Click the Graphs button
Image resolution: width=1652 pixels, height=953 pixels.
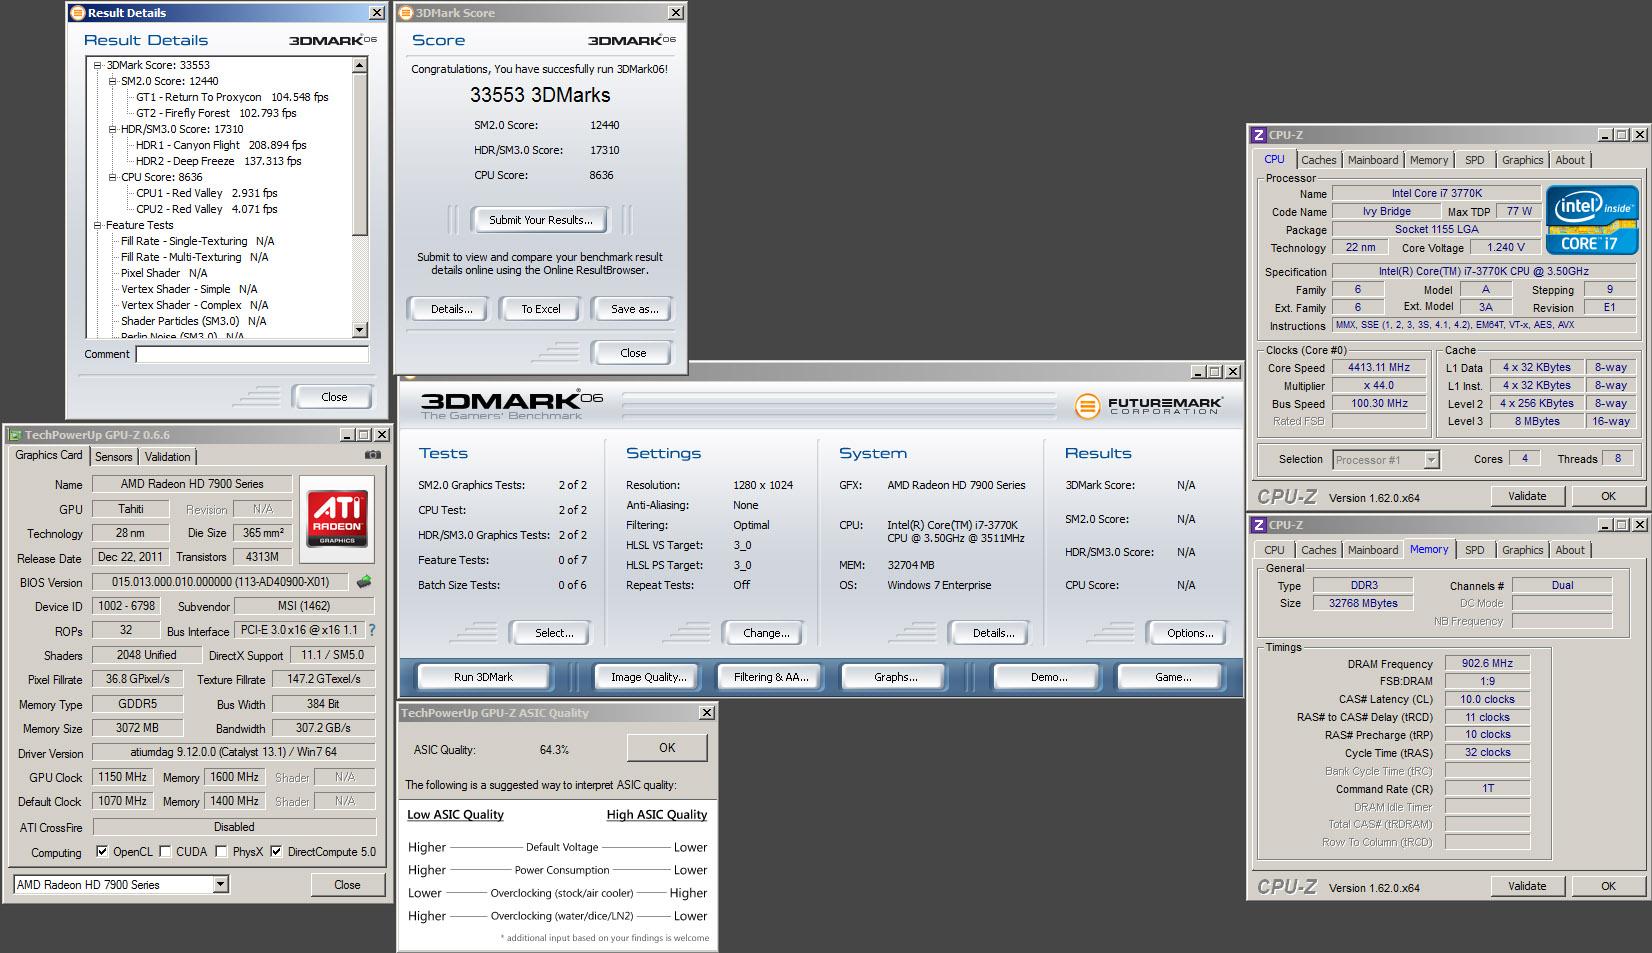point(895,677)
